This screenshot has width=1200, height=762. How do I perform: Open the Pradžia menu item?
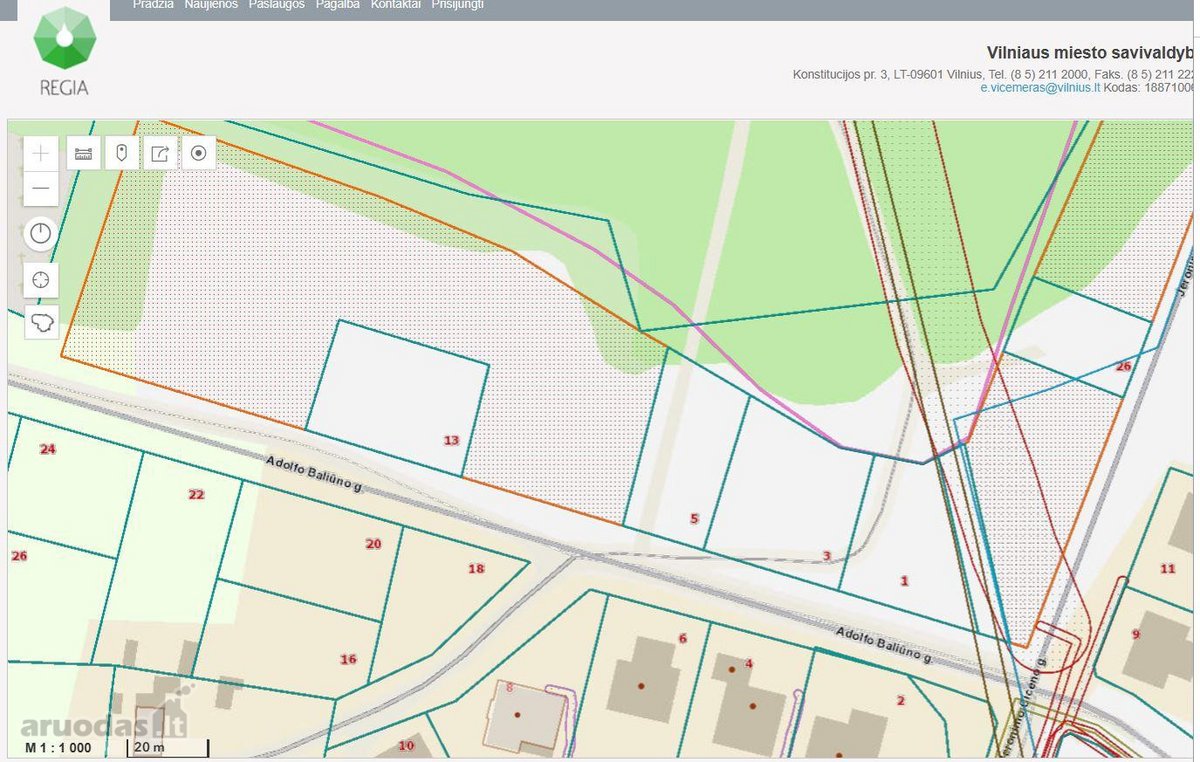[x=153, y=5]
